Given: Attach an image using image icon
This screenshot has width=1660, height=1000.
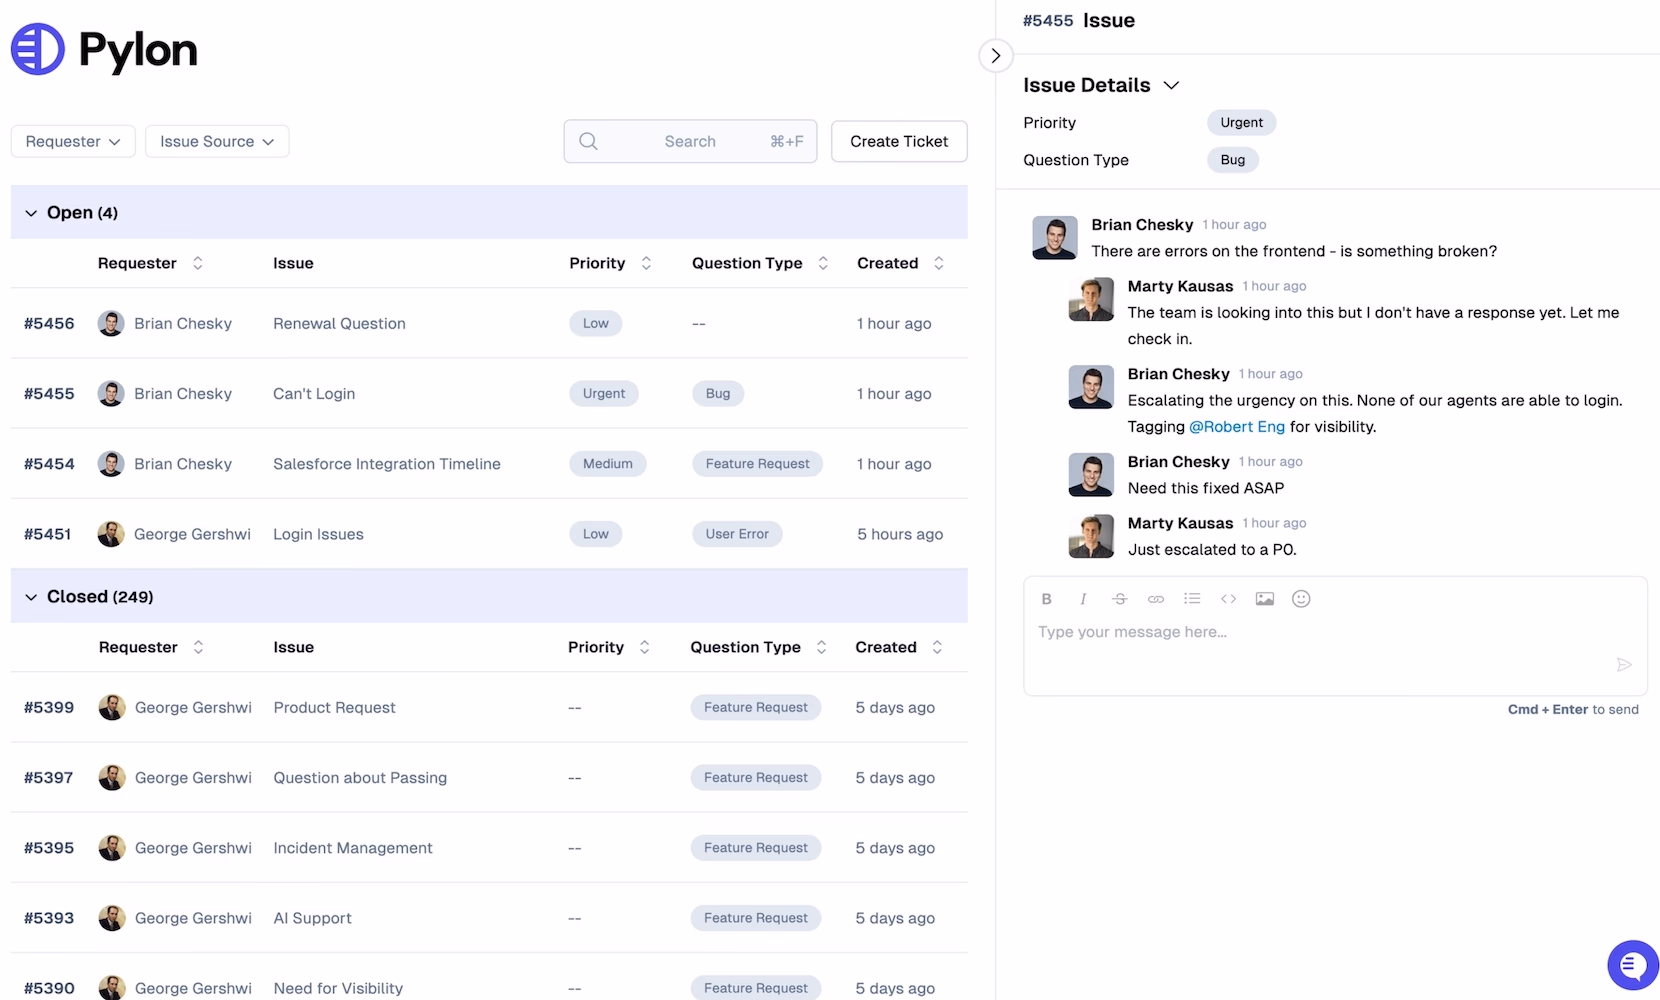Looking at the screenshot, I should 1265,599.
